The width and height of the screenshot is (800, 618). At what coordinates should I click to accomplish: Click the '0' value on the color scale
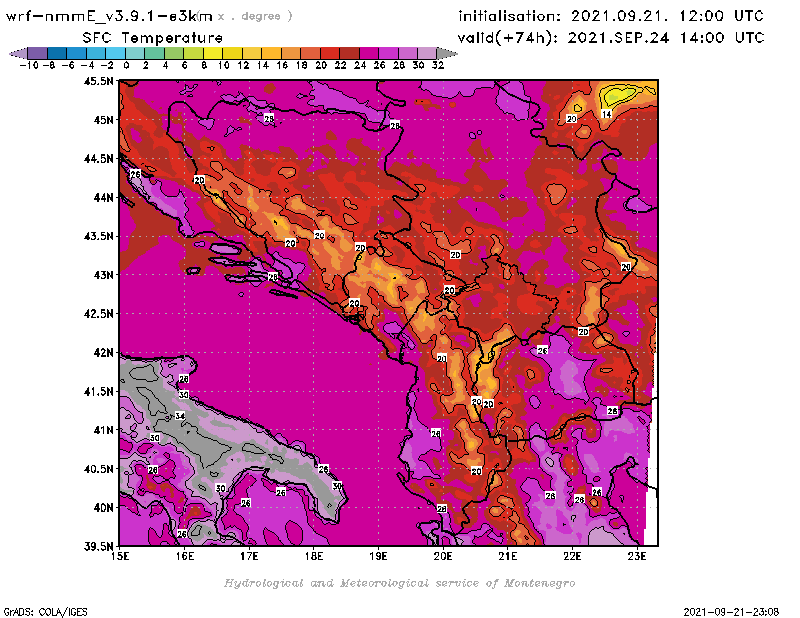[x=126, y=65]
